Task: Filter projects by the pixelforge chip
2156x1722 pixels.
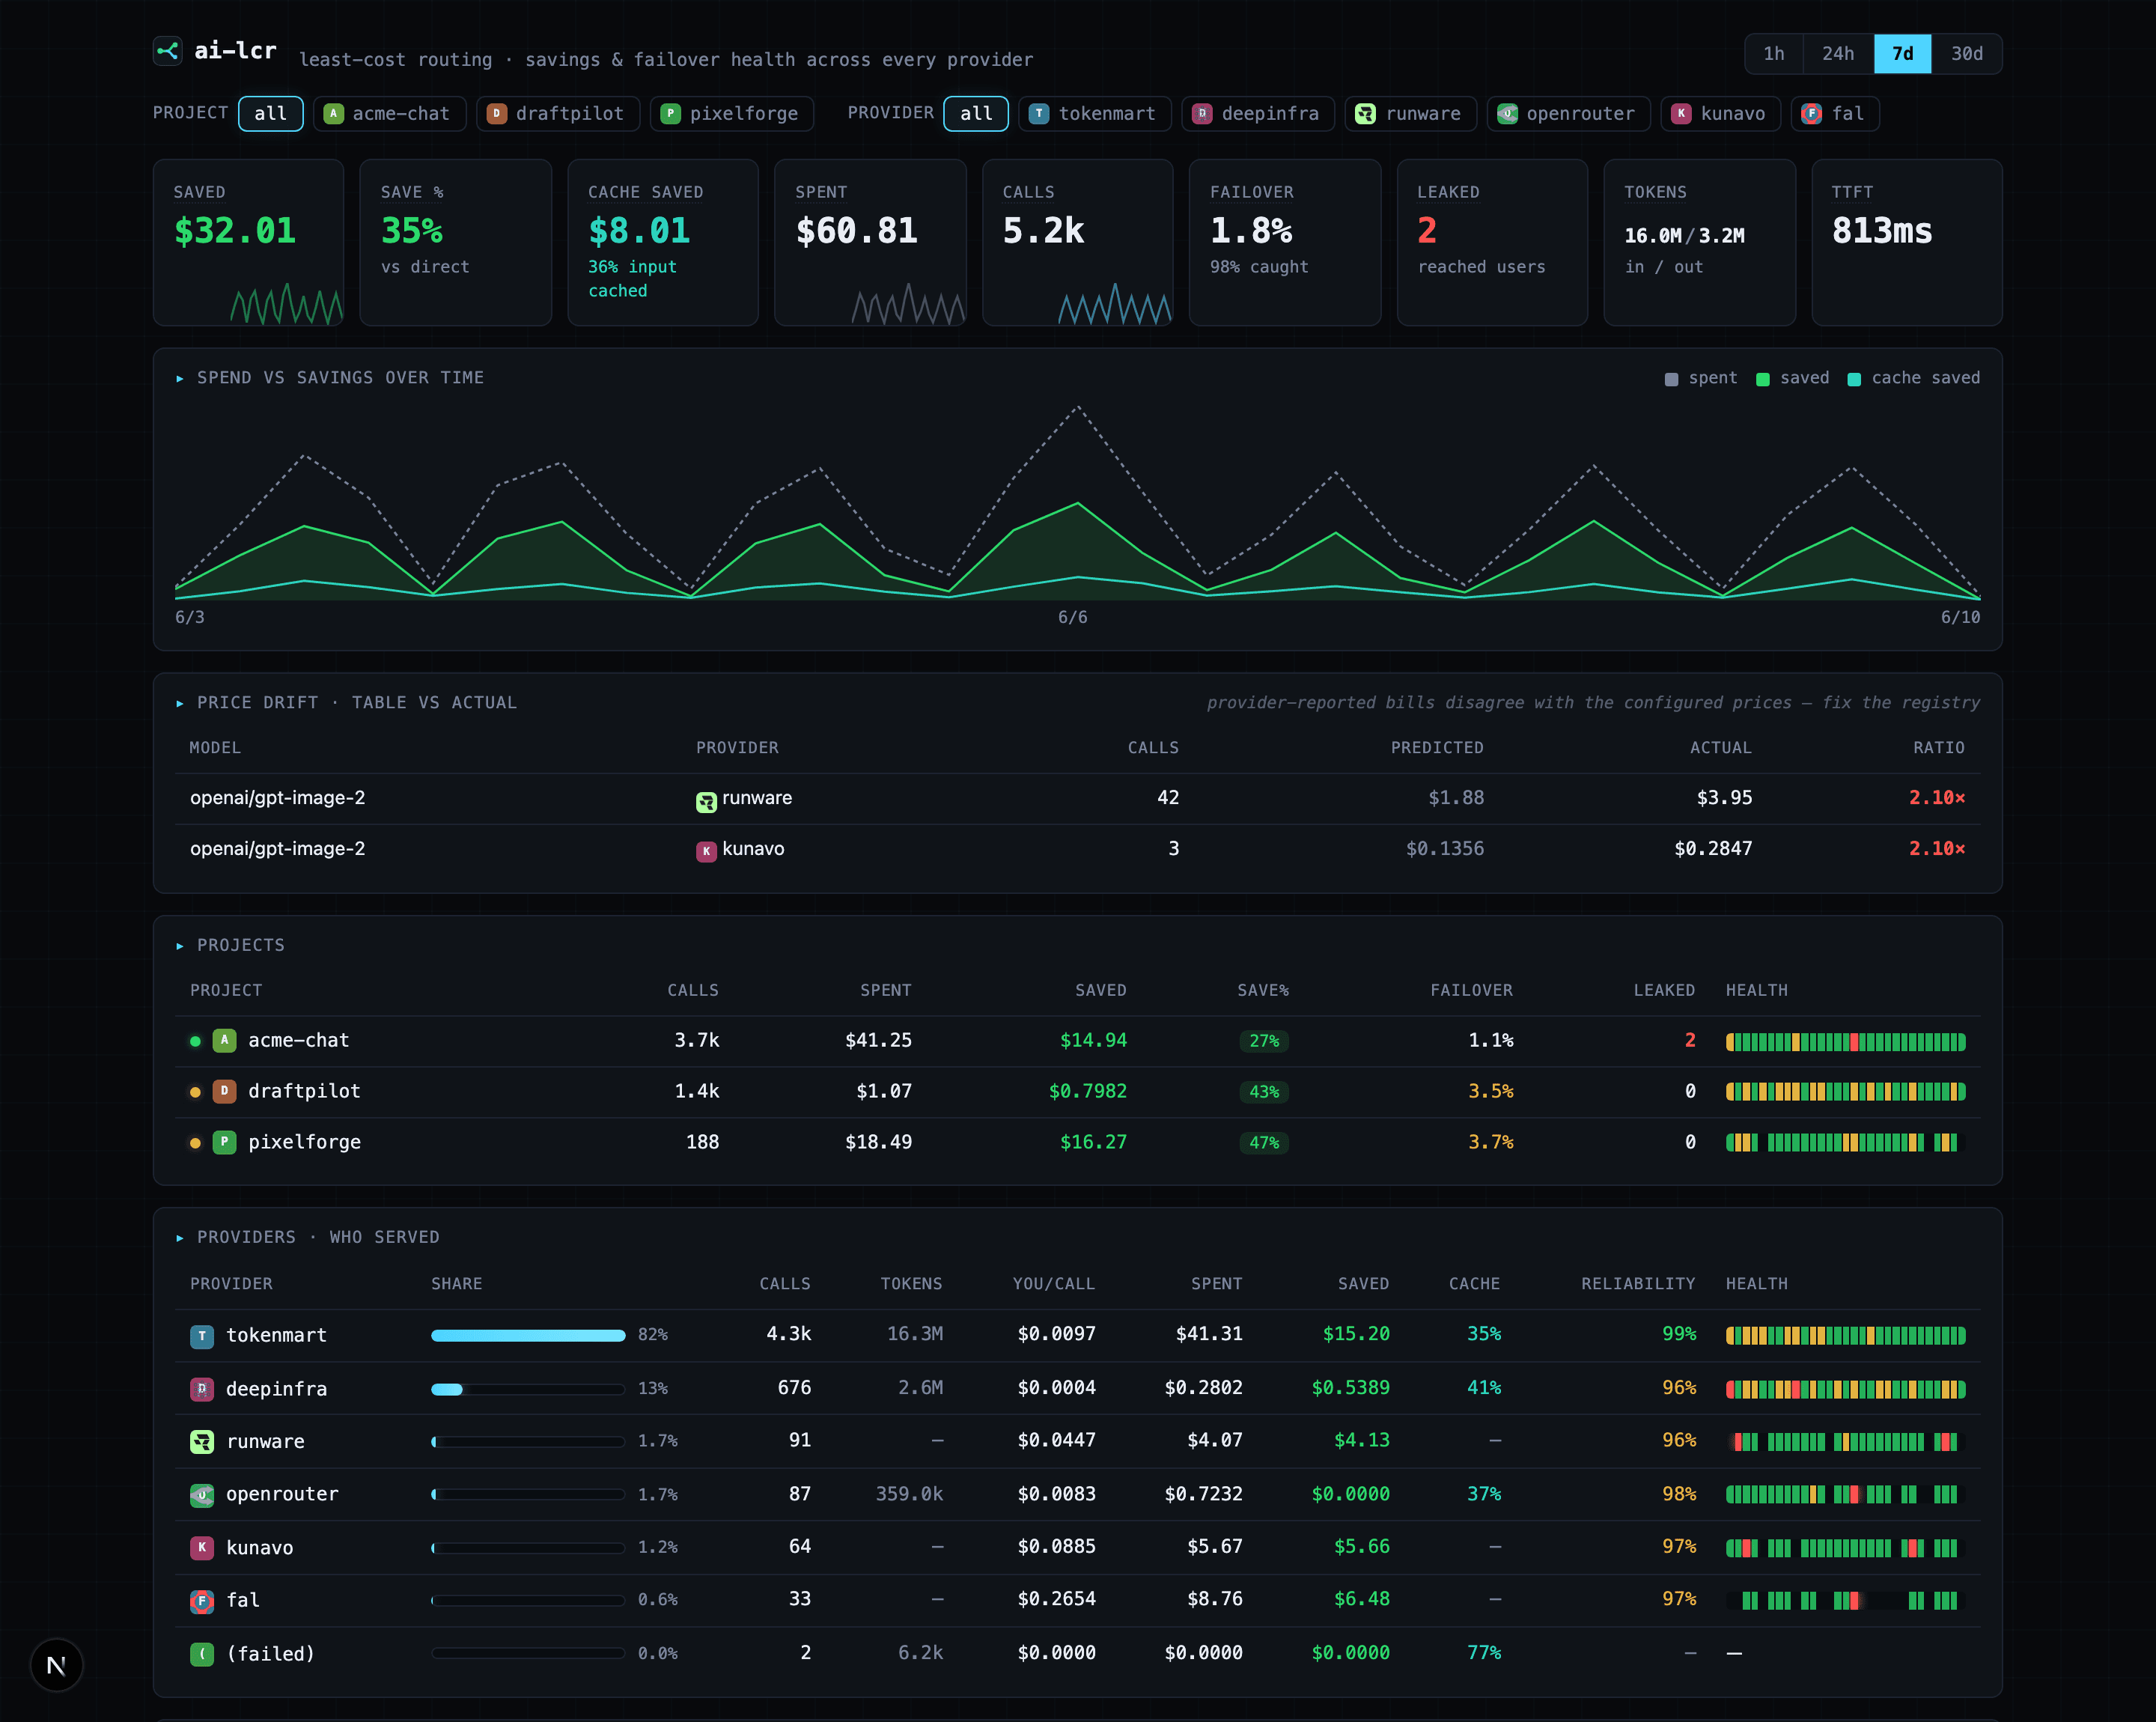Action: point(732,114)
